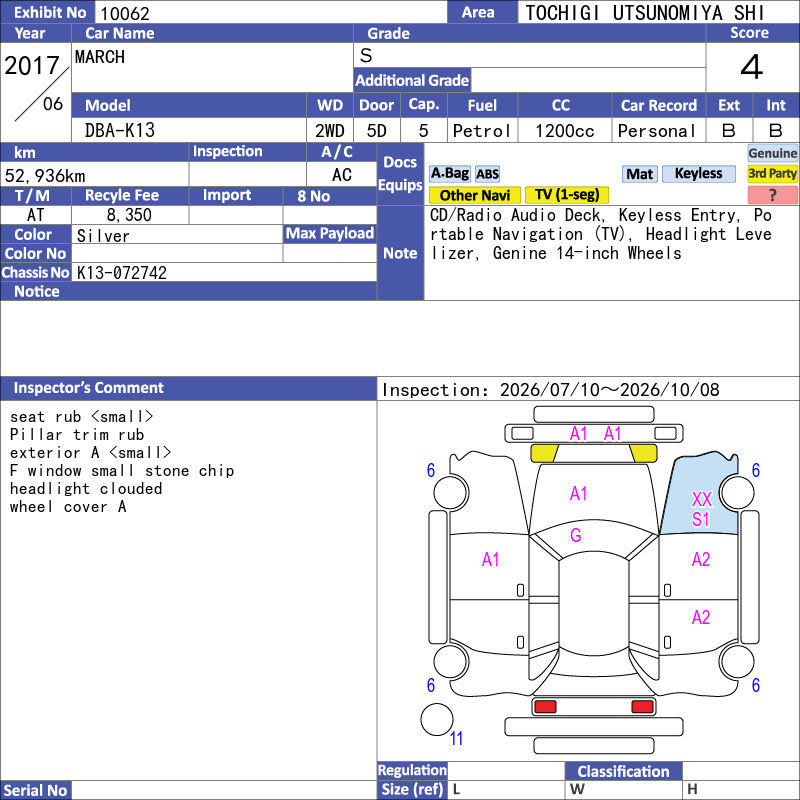Click the score value 4
This screenshot has height=800, width=800.
tap(752, 67)
